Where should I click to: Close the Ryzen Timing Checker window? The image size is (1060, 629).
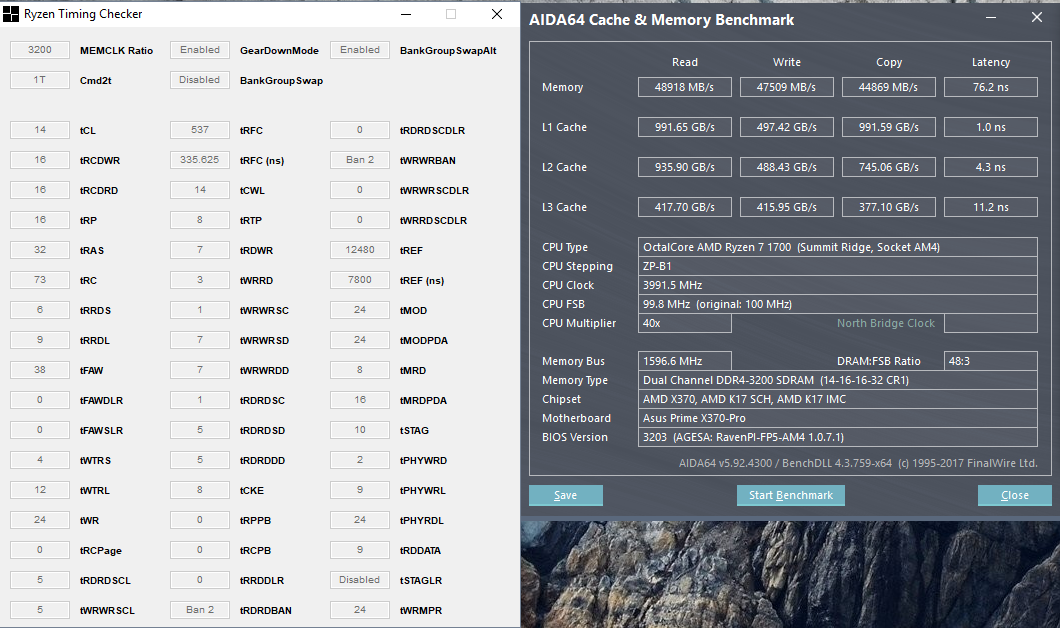point(497,14)
